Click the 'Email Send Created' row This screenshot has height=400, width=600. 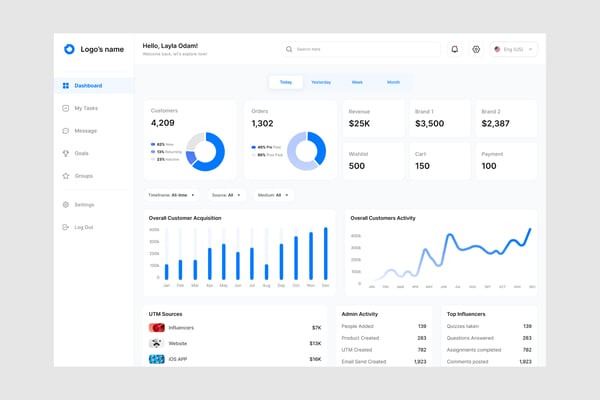[384, 362]
